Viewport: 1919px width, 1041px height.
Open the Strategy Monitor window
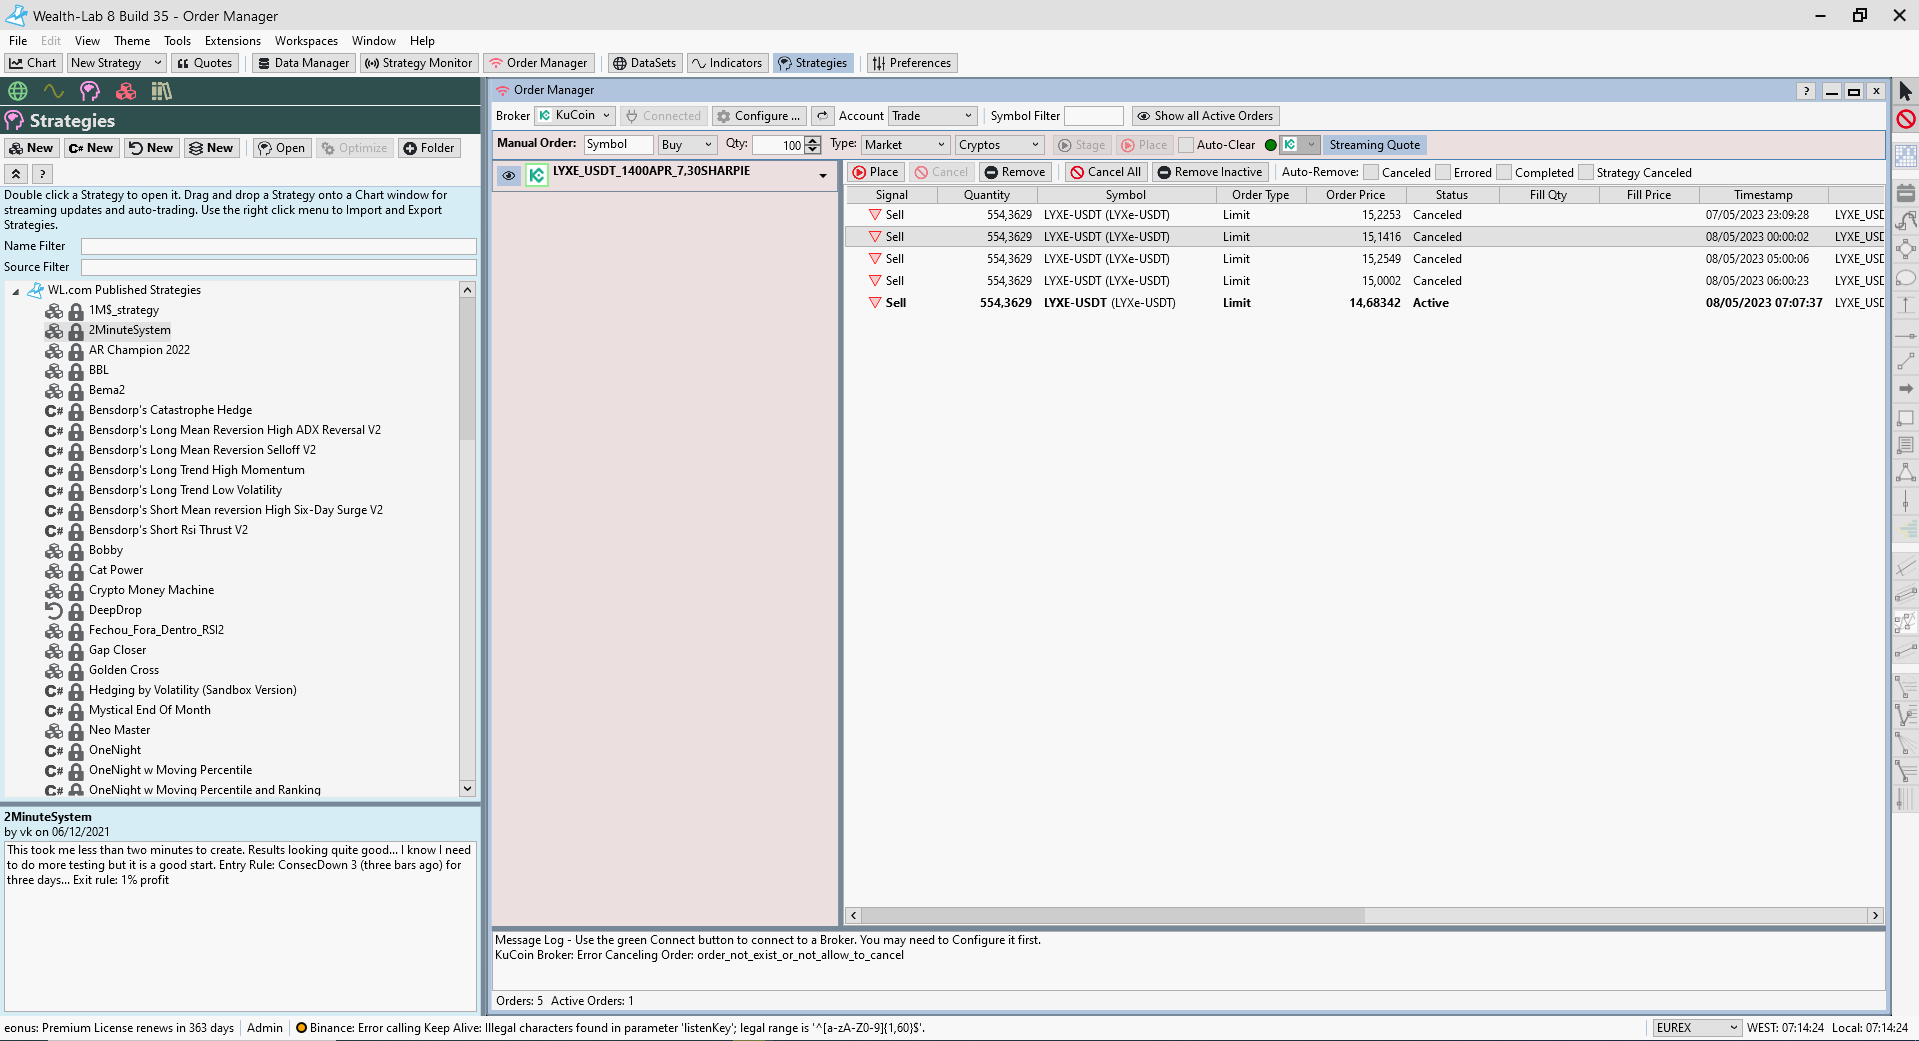coord(418,63)
